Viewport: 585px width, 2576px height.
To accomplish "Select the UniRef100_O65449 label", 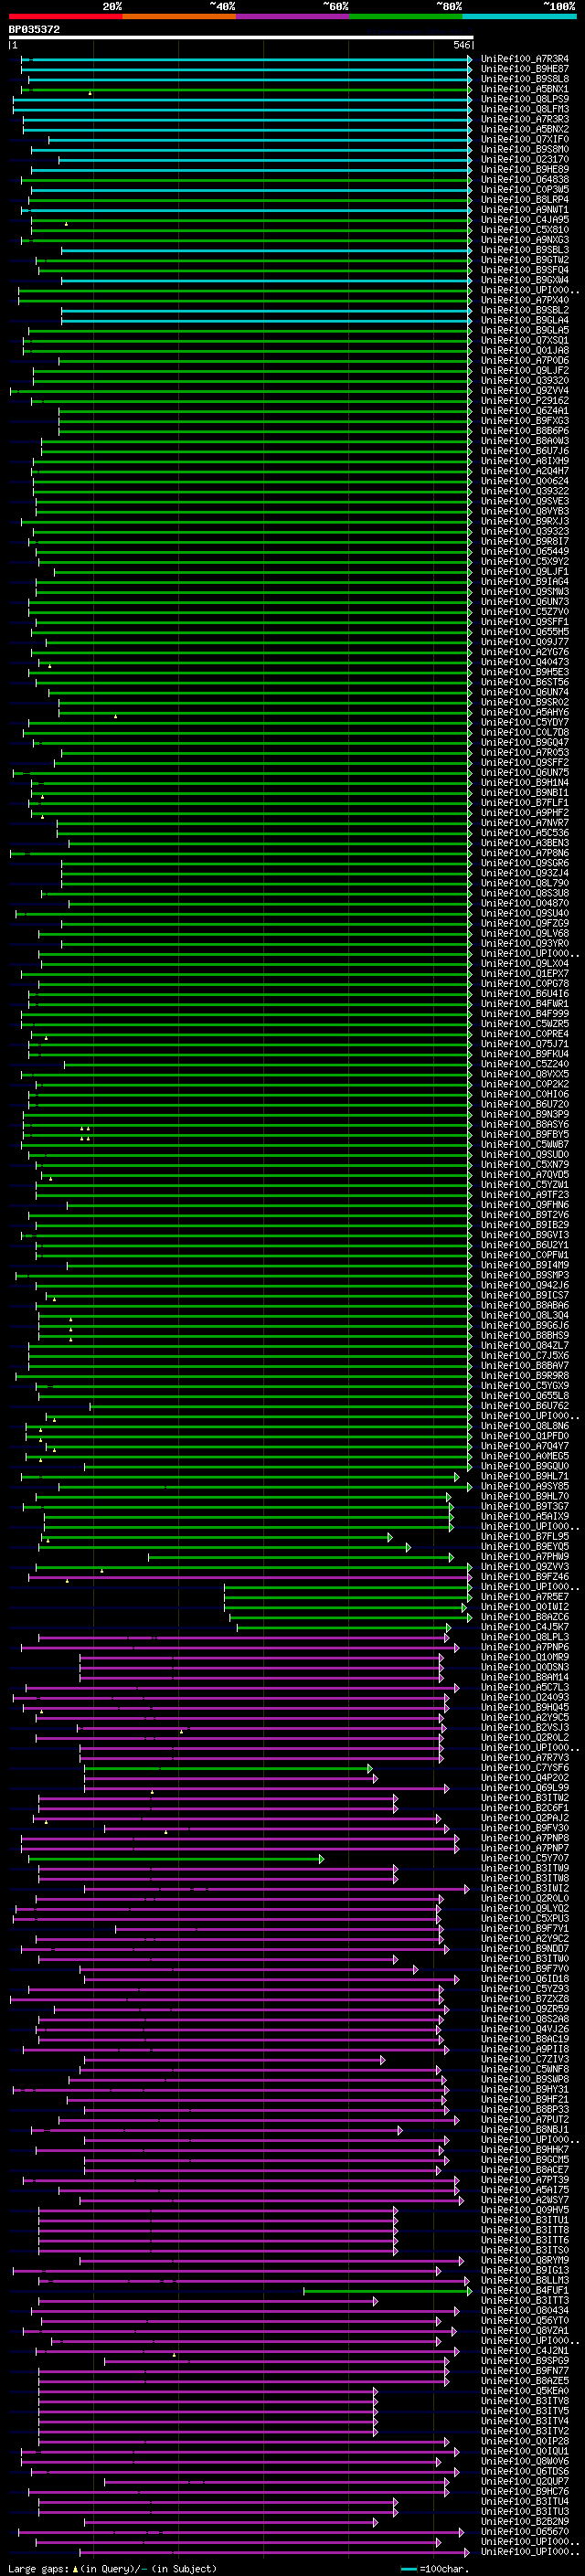I will [x=525, y=551].
